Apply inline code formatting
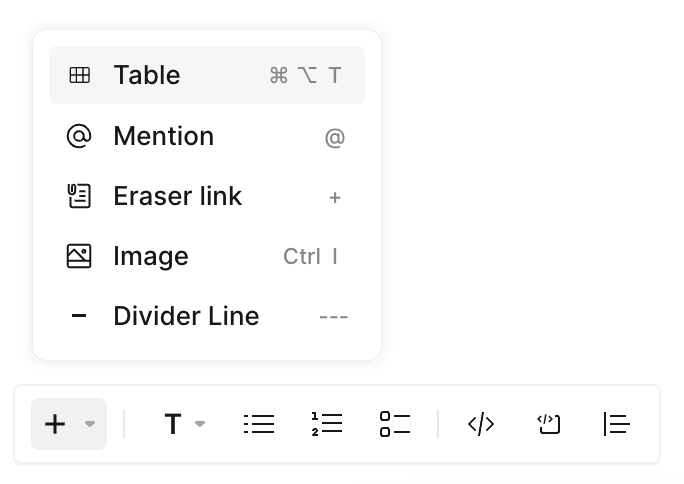The height and width of the screenshot is (484, 684). click(x=481, y=424)
